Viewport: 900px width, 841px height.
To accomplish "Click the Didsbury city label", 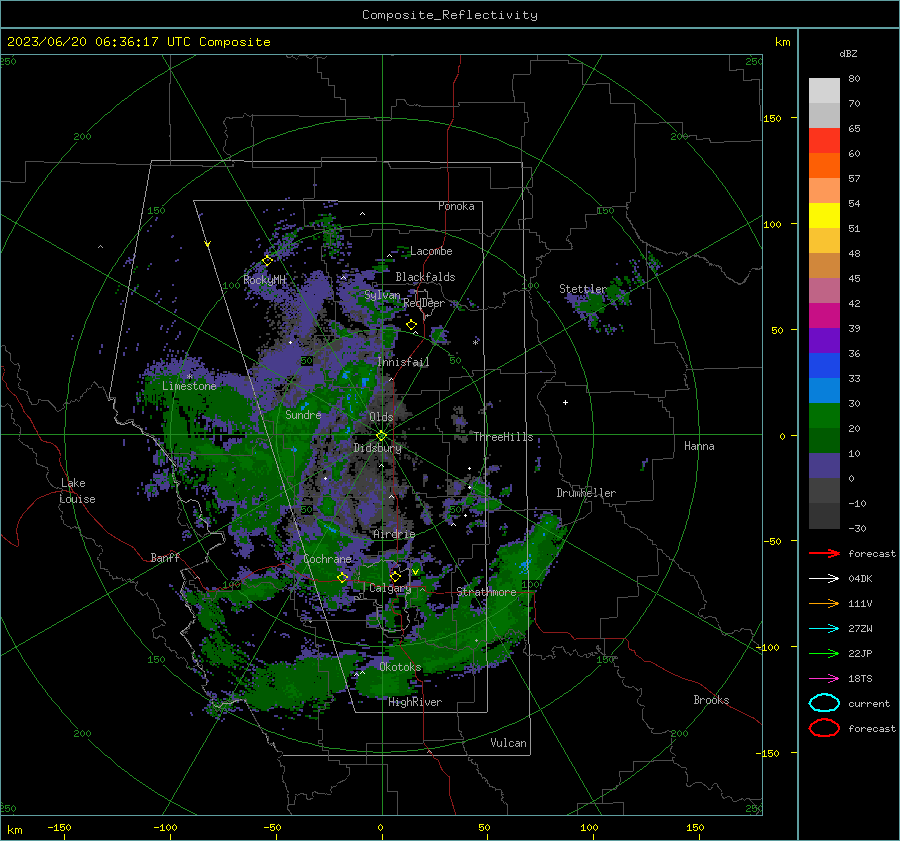I will click(377, 448).
